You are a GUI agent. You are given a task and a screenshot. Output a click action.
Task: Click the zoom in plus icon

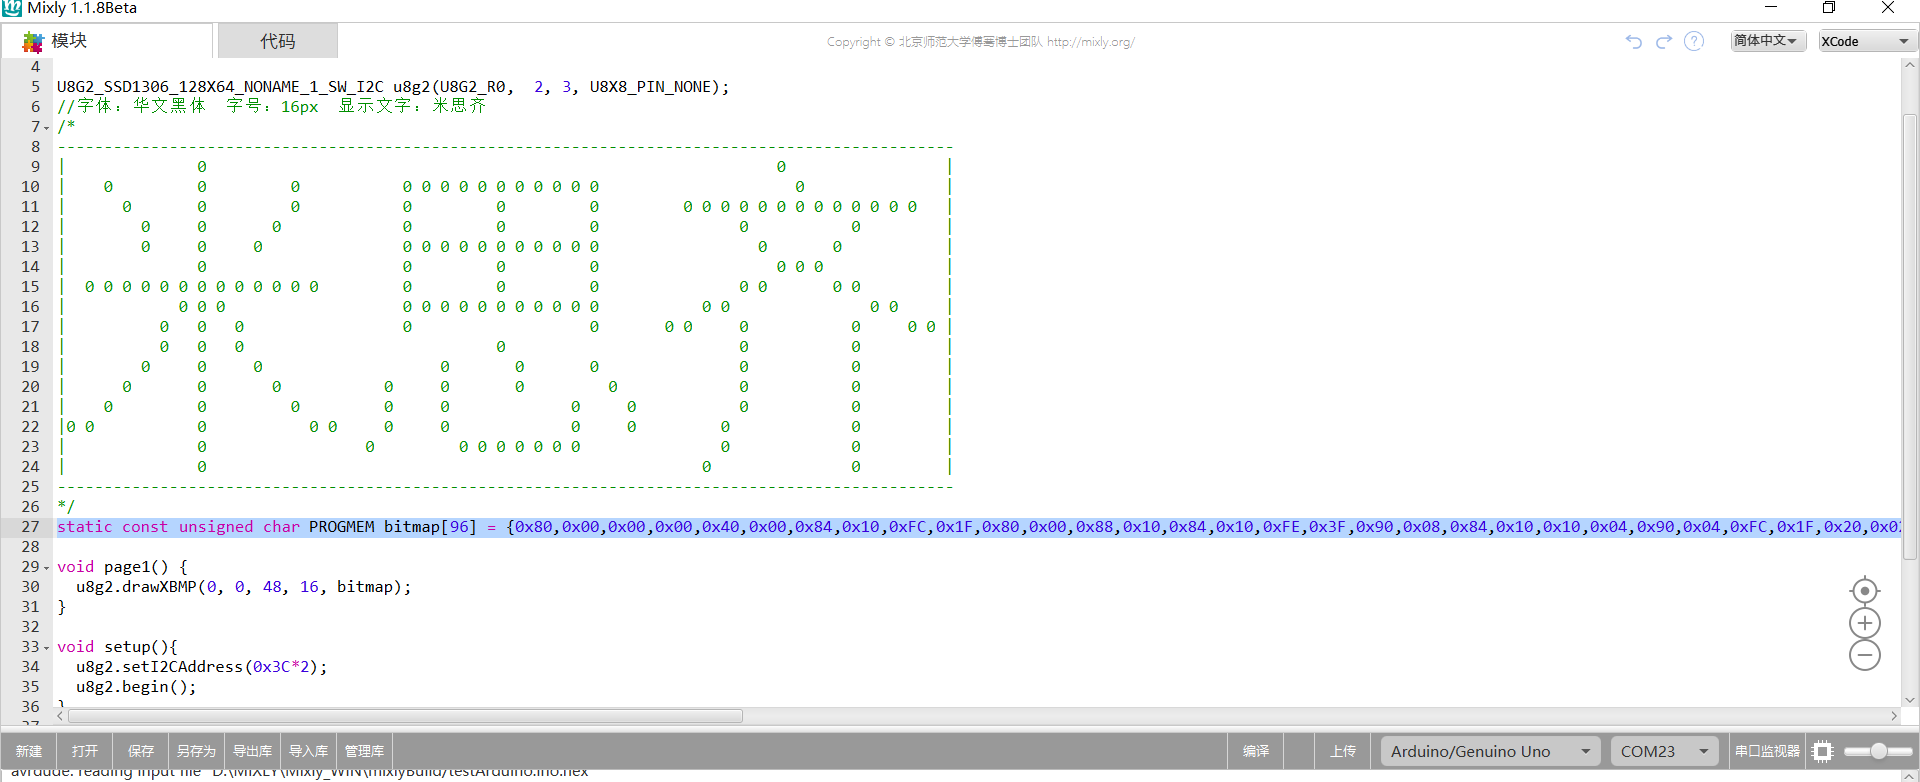(1865, 623)
